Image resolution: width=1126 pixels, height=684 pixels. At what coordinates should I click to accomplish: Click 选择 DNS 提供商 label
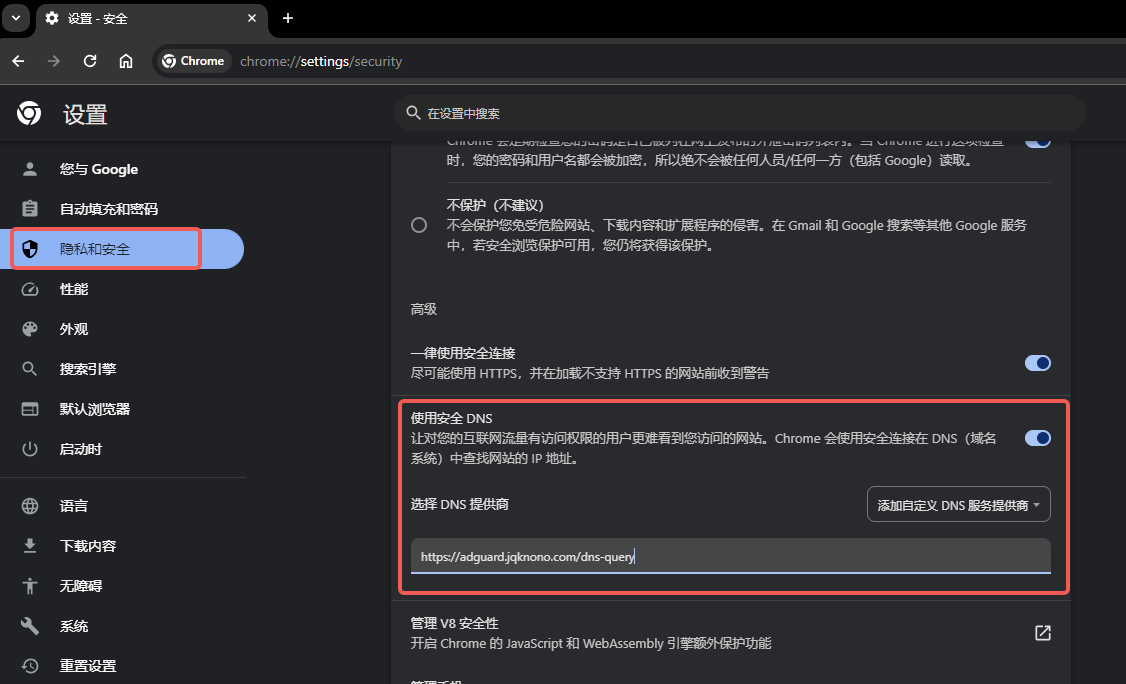pos(460,504)
